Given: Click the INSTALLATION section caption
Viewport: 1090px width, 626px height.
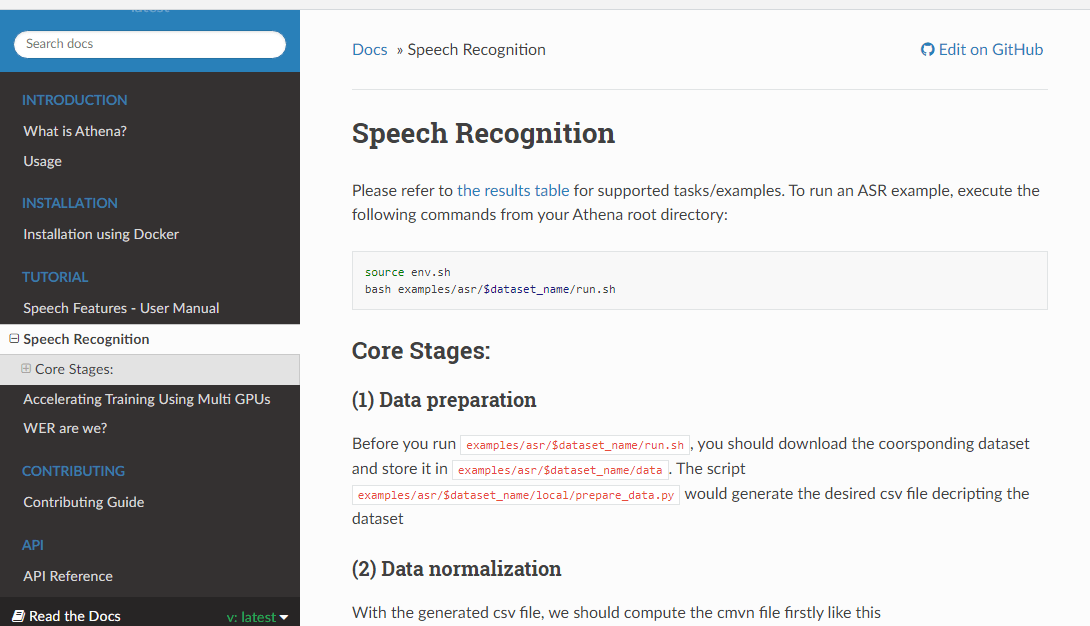Looking at the screenshot, I should 70,203.
